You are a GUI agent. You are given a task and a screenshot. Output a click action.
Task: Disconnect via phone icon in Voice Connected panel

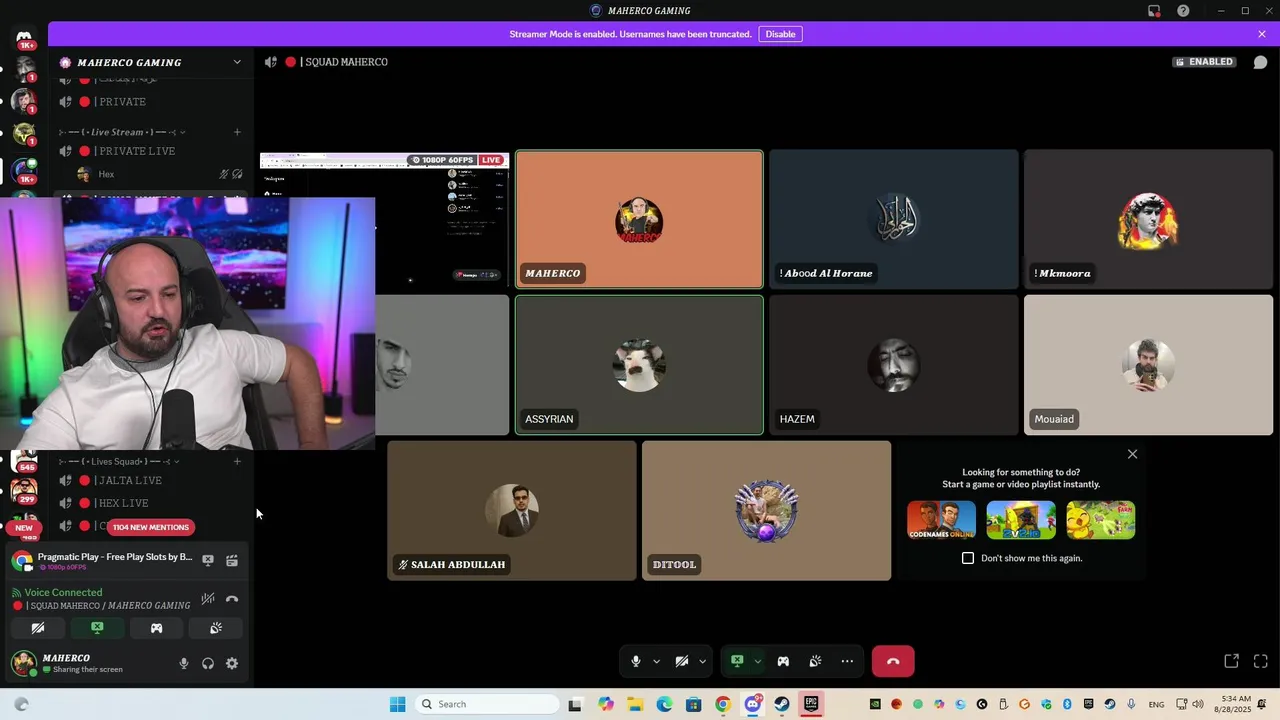[x=232, y=599]
